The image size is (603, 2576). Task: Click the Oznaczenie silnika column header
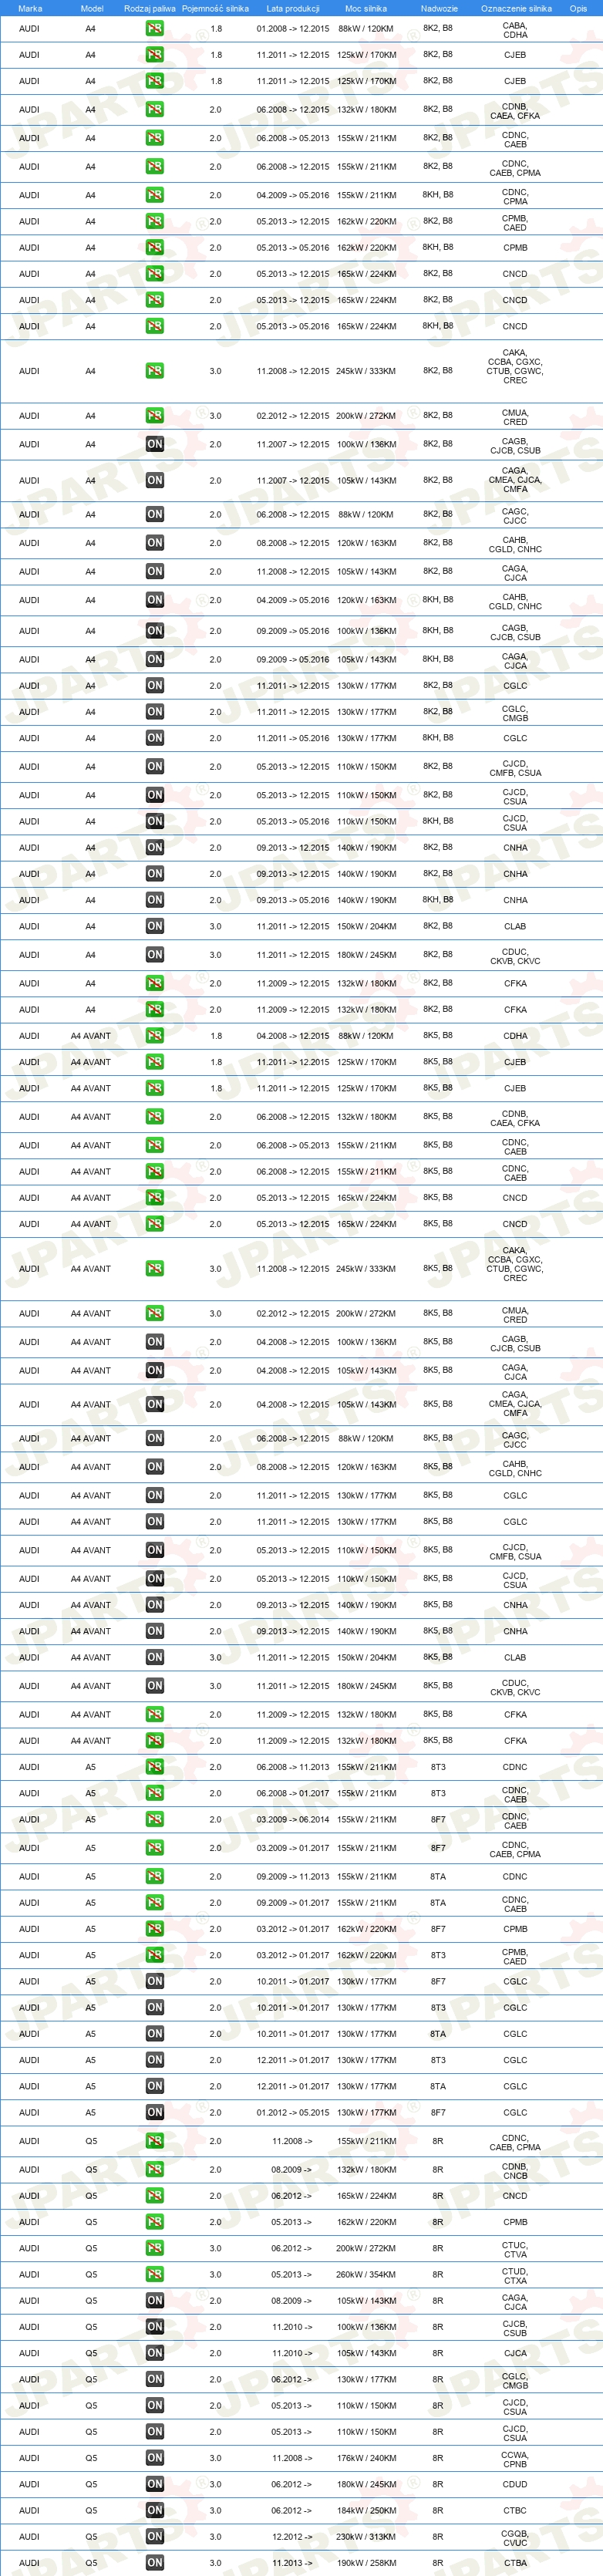click(516, 8)
